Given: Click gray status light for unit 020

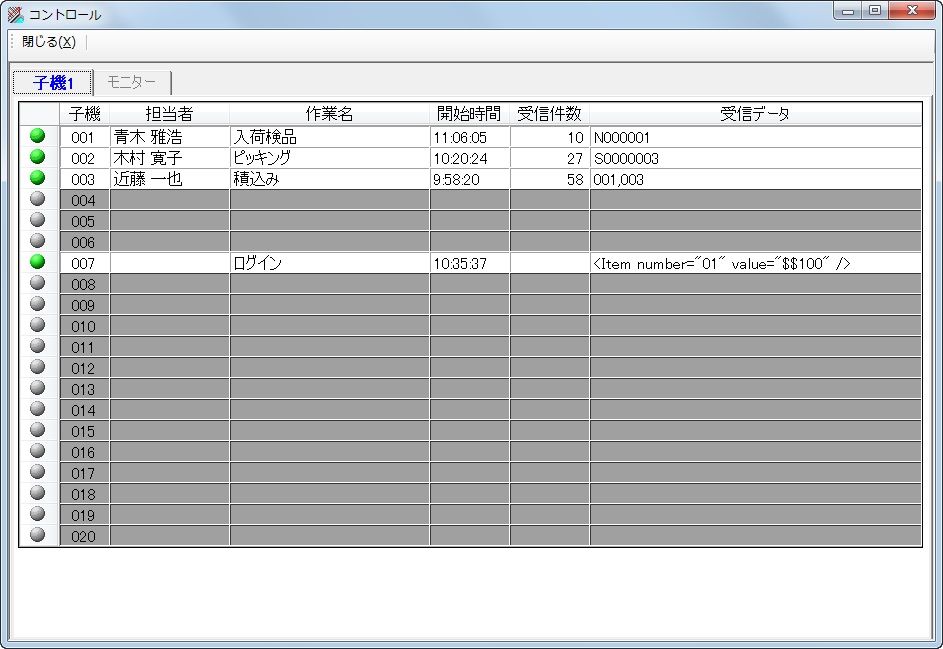Looking at the screenshot, I should coord(38,535).
